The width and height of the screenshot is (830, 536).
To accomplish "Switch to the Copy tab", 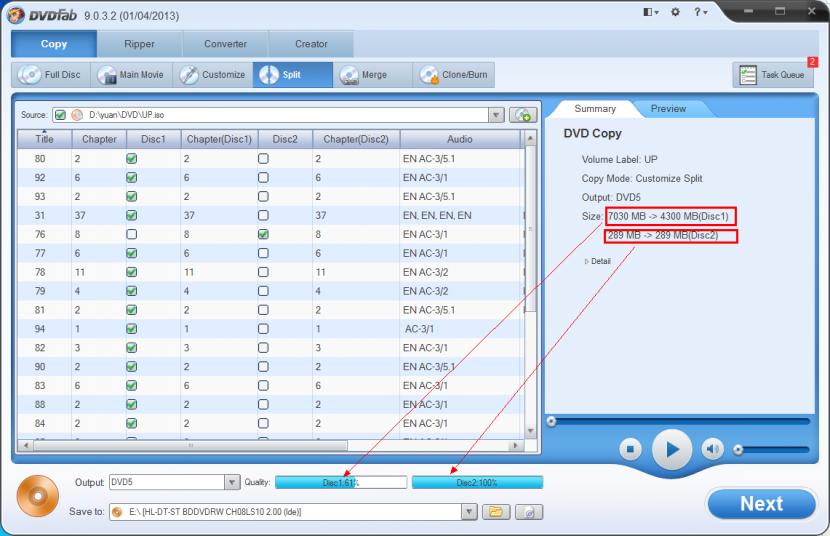I will [54, 44].
